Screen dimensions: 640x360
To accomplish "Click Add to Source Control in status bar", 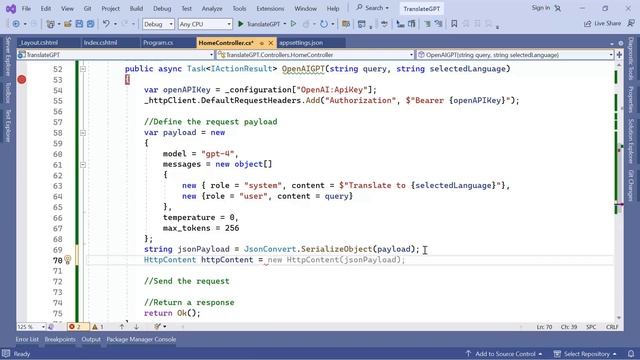I will pos(504,354).
